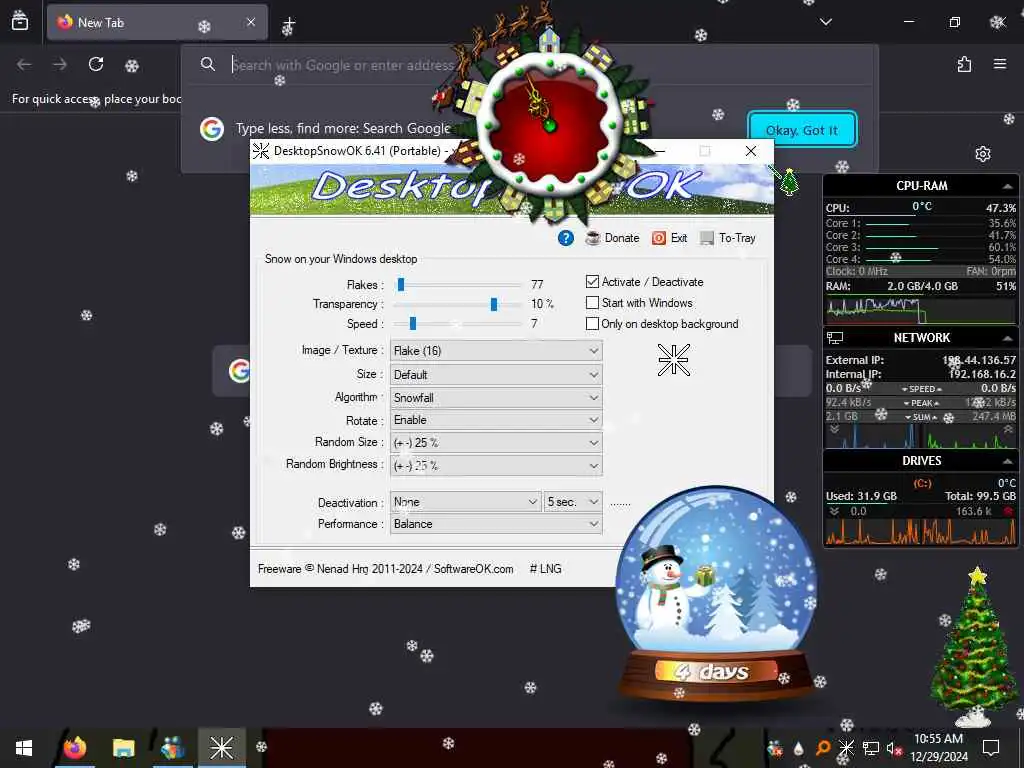Click the Windows Start button
This screenshot has height=768, width=1024.
(24, 748)
